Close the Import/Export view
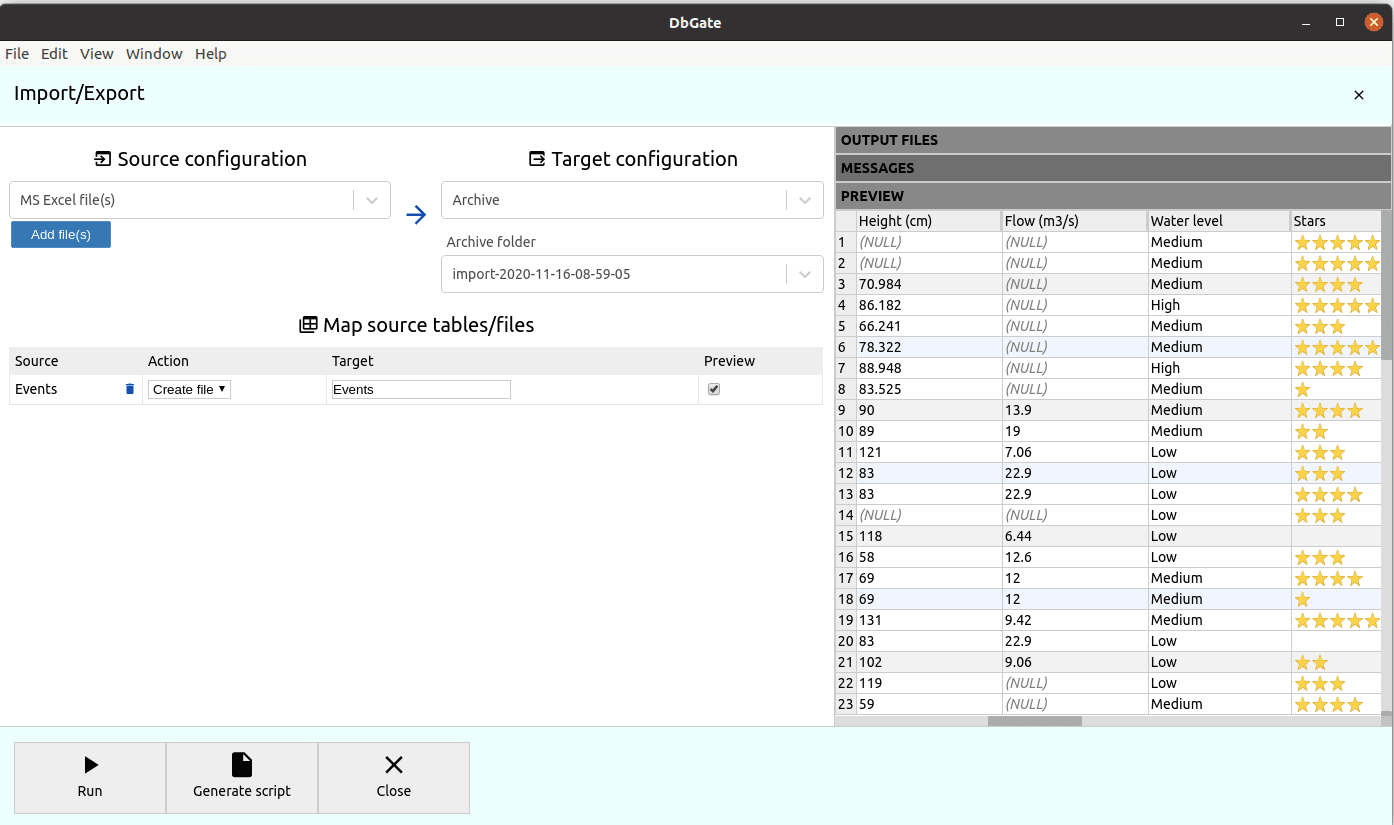This screenshot has width=1394, height=825. [x=1359, y=95]
